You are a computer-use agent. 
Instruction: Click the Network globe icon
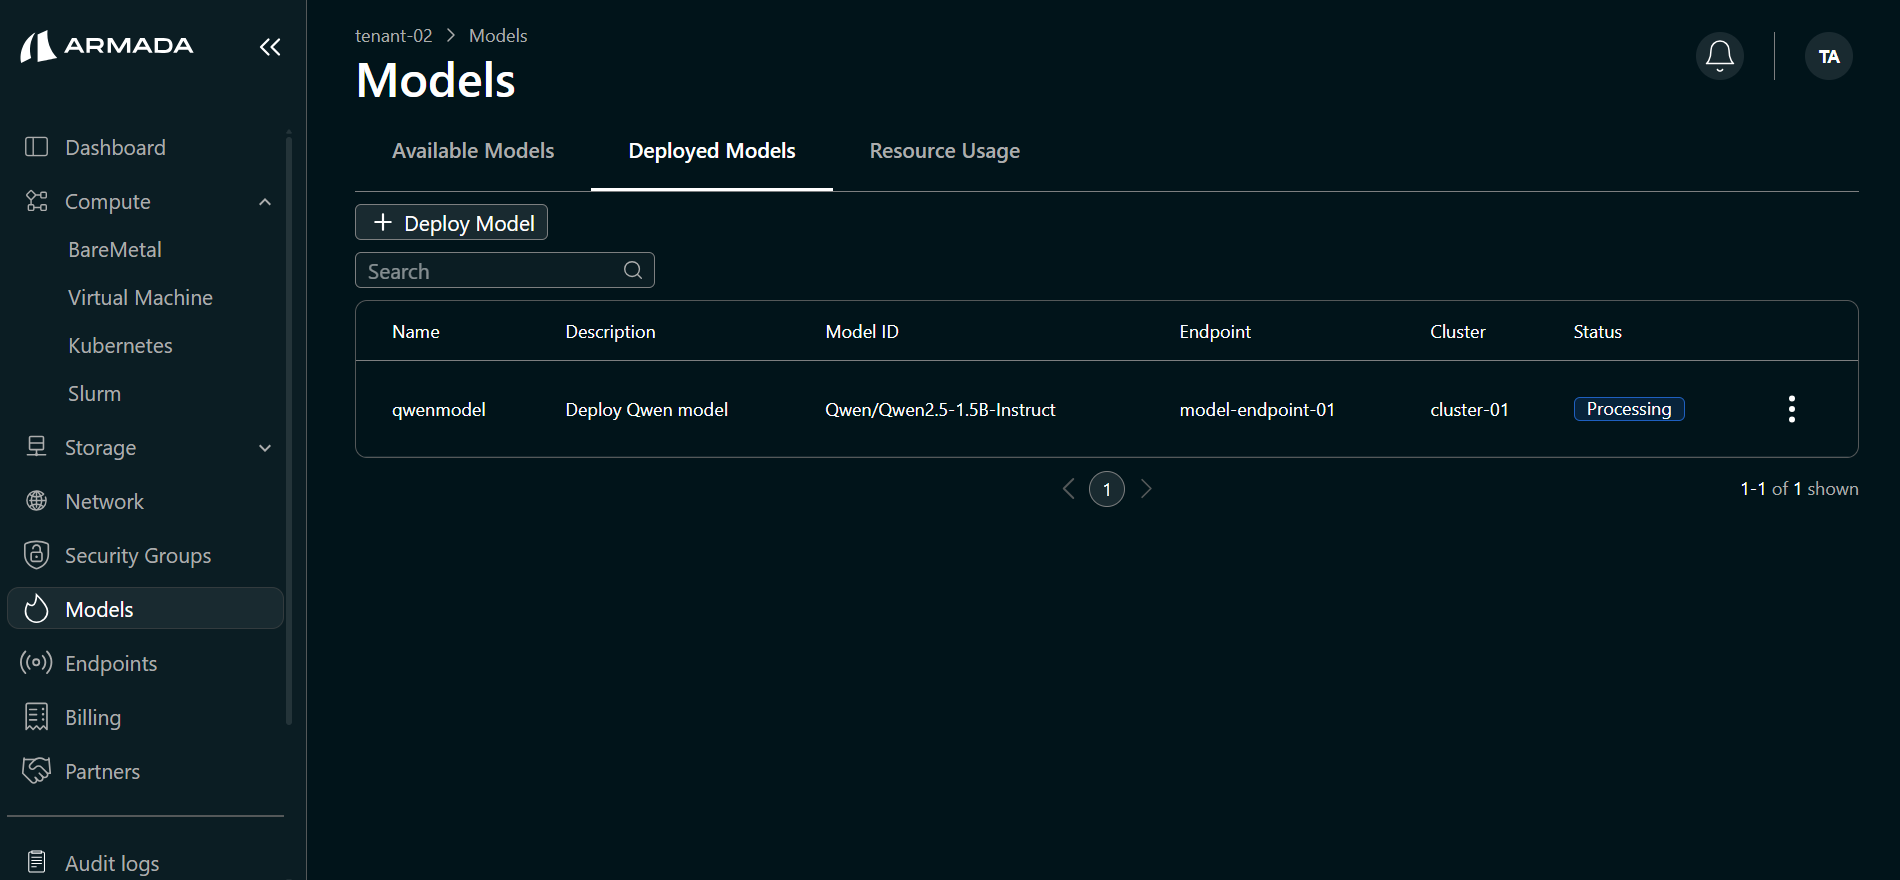point(36,501)
